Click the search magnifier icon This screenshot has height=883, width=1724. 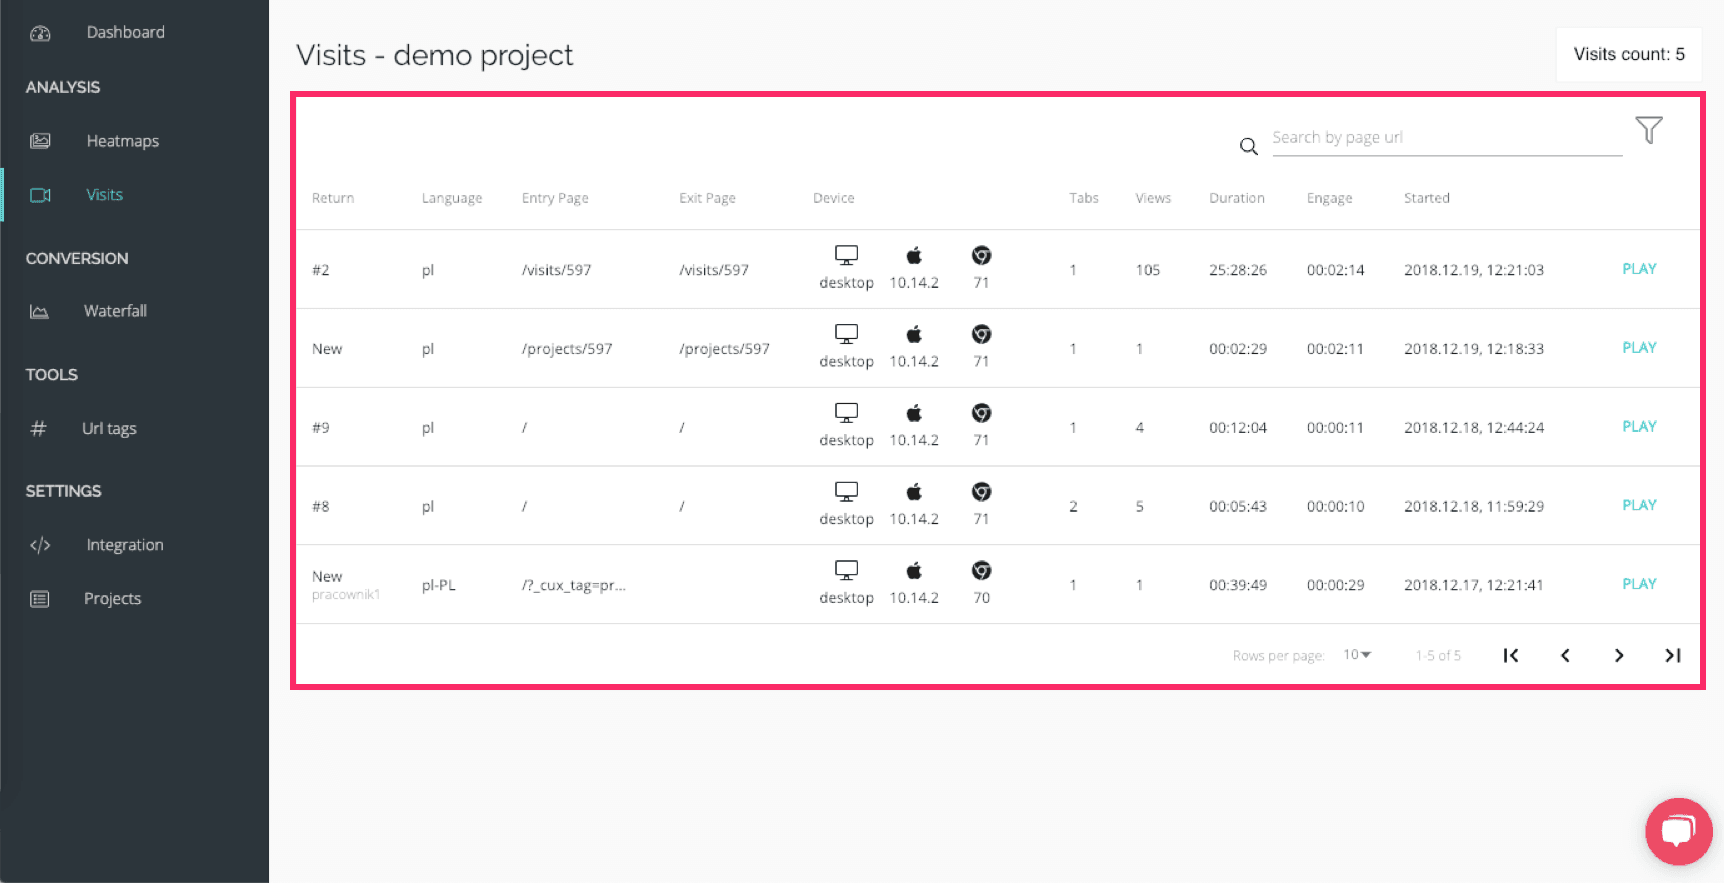1248,146
